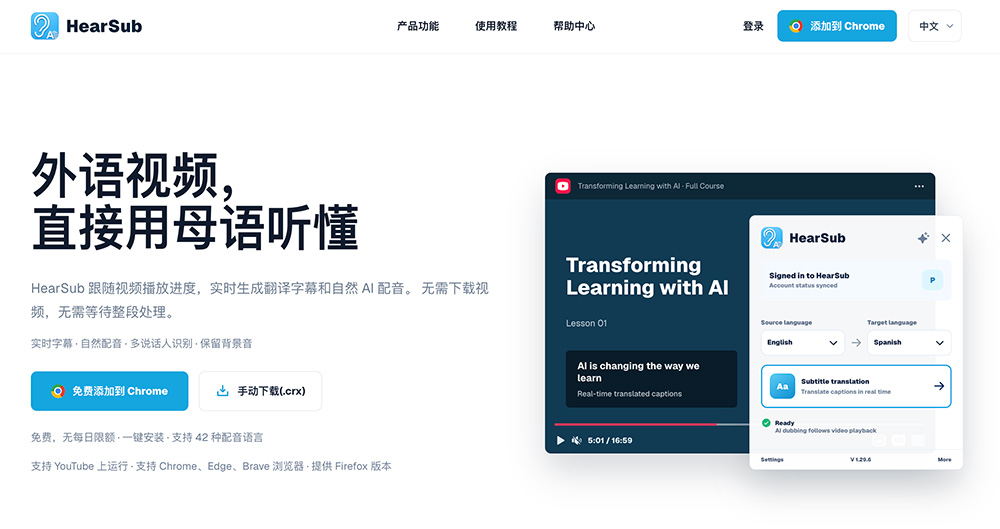Click the Aa subtitle translation icon

[783, 386]
